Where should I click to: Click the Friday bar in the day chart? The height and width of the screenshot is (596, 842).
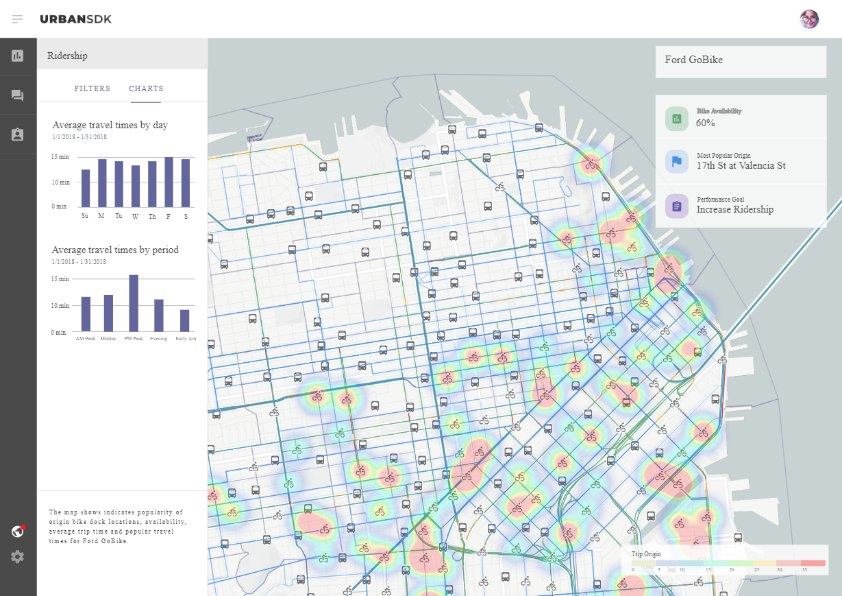169,182
